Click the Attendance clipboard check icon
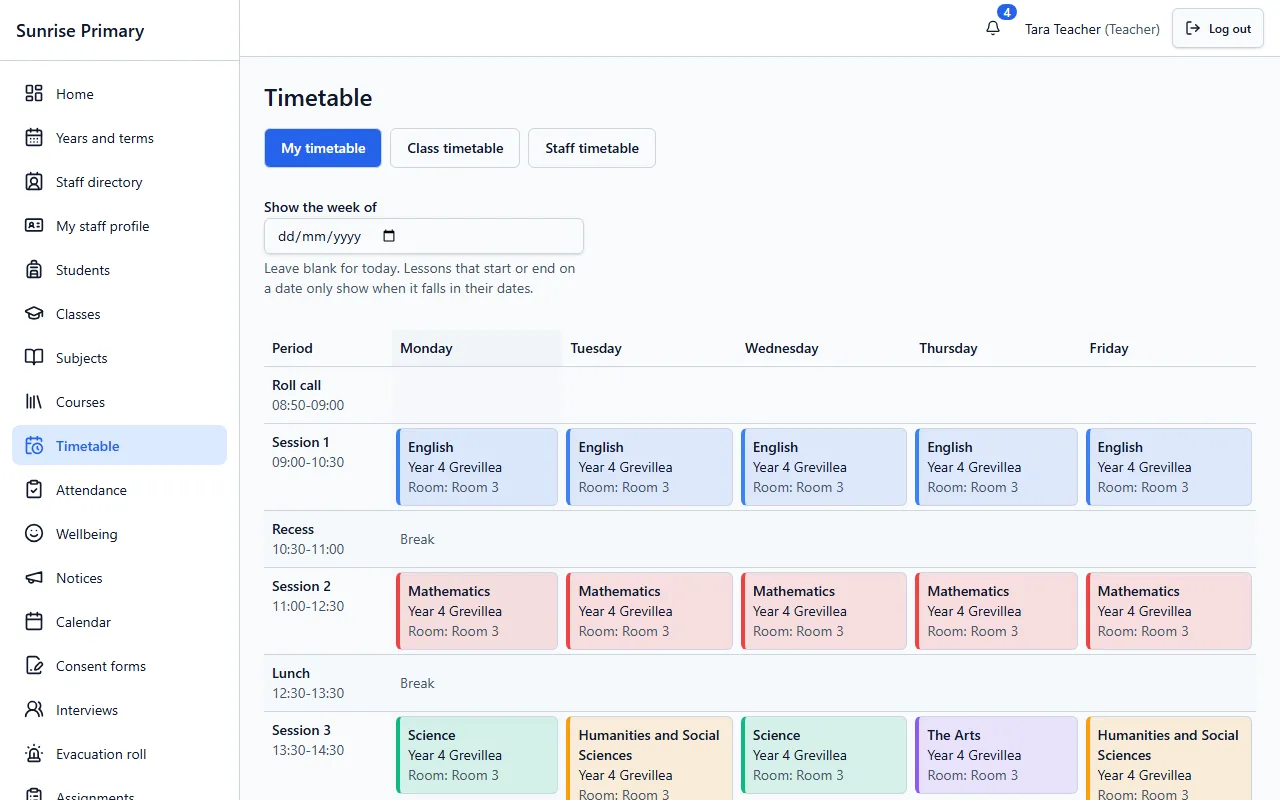The height and width of the screenshot is (800, 1280). (x=34, y=490)
